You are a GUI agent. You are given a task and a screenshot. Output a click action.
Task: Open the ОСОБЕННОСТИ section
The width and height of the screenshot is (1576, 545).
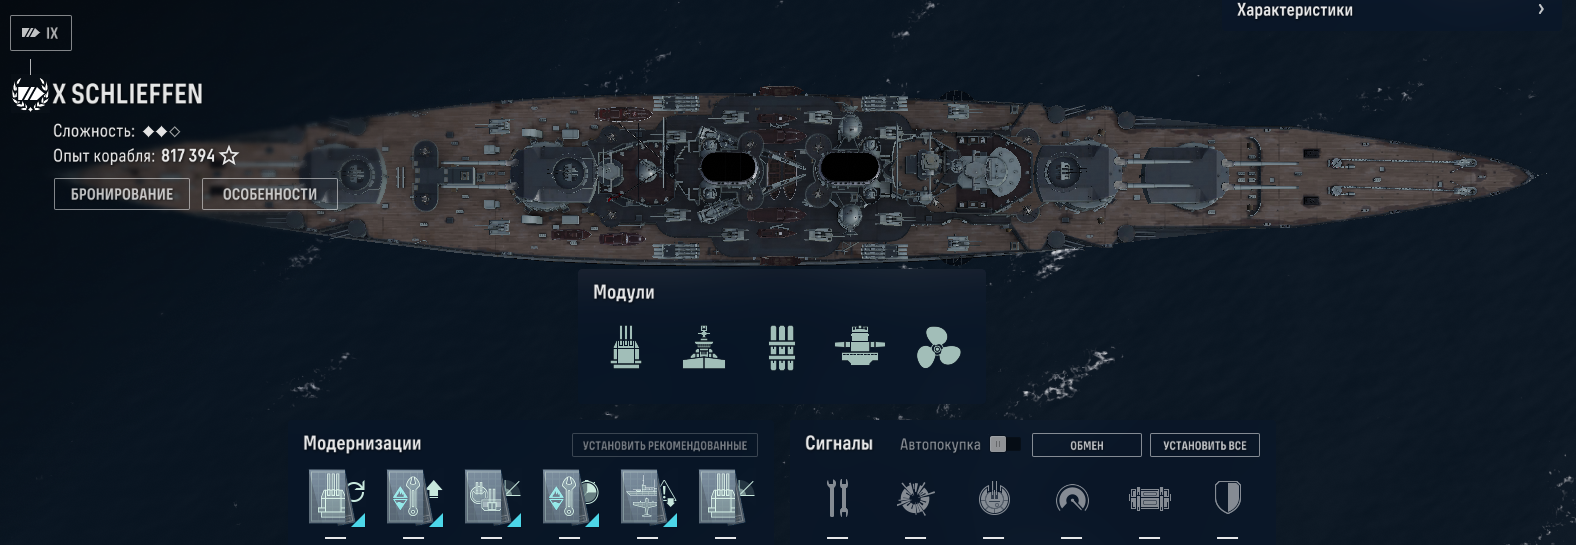point(270,194)
